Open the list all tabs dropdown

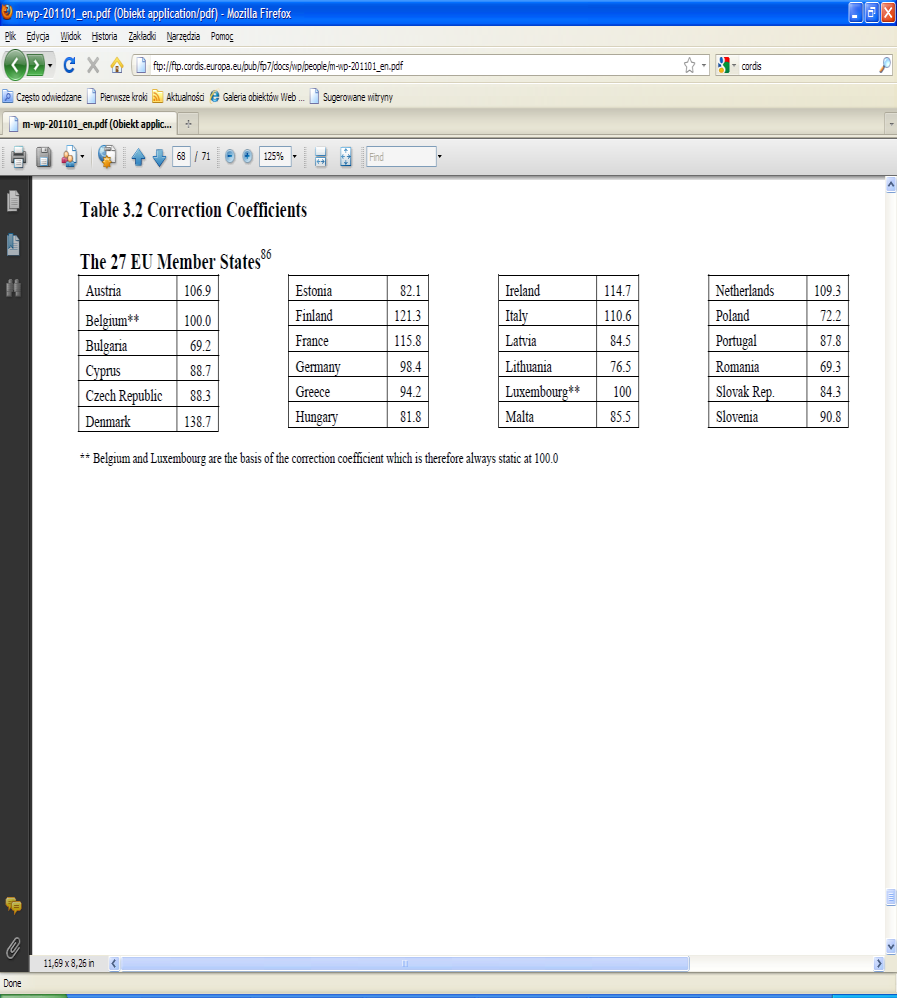pyautogui.click(x=891, y=123)
